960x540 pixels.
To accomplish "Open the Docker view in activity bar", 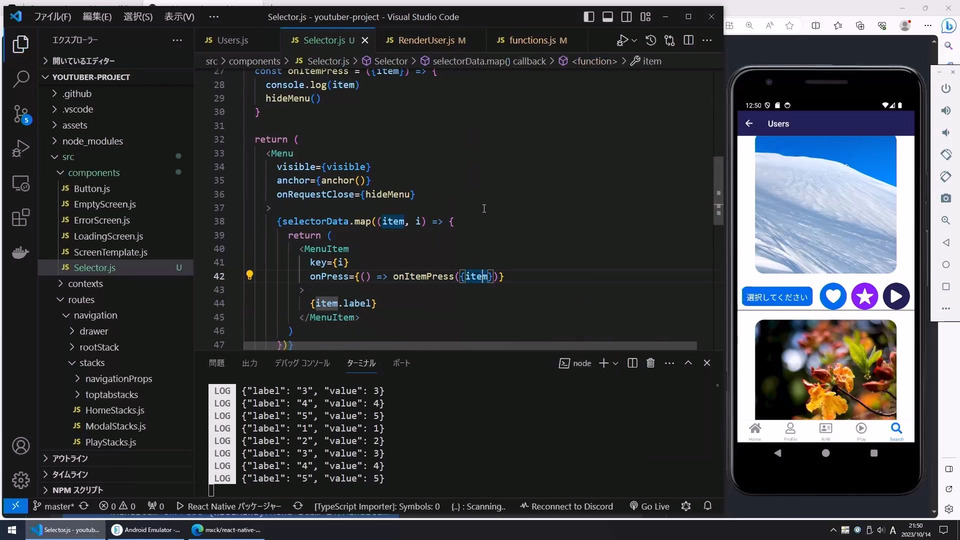I will coord(21,252).
